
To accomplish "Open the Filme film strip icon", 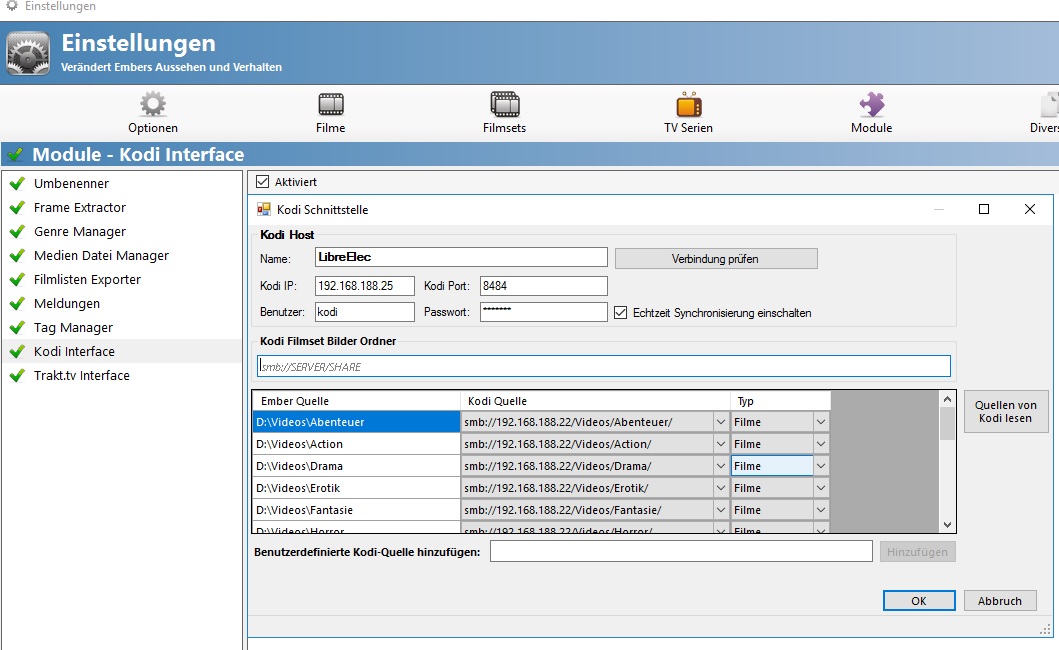I will click(x=331, y=104).
